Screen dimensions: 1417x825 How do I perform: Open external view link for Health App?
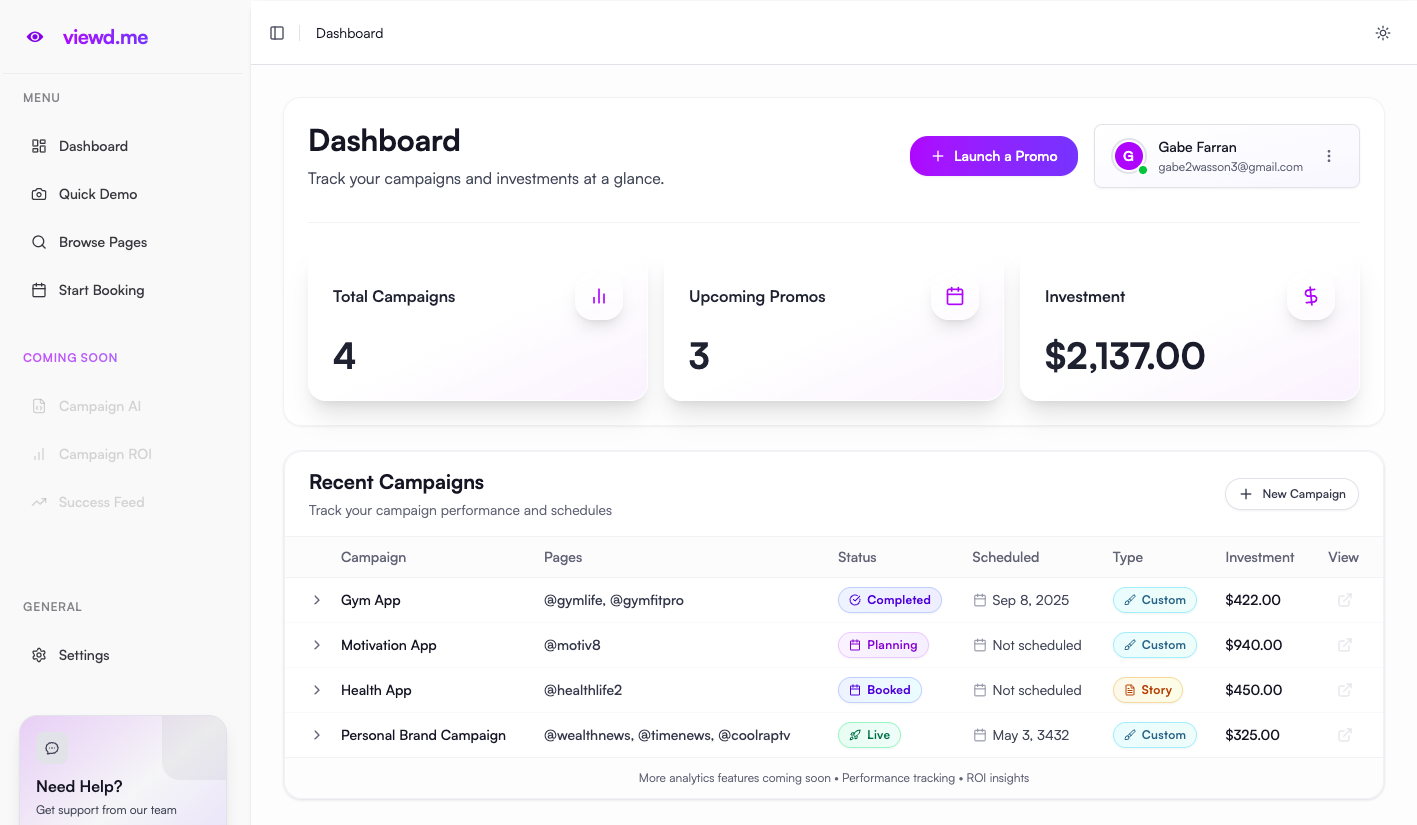click(x=1345, y=690)
